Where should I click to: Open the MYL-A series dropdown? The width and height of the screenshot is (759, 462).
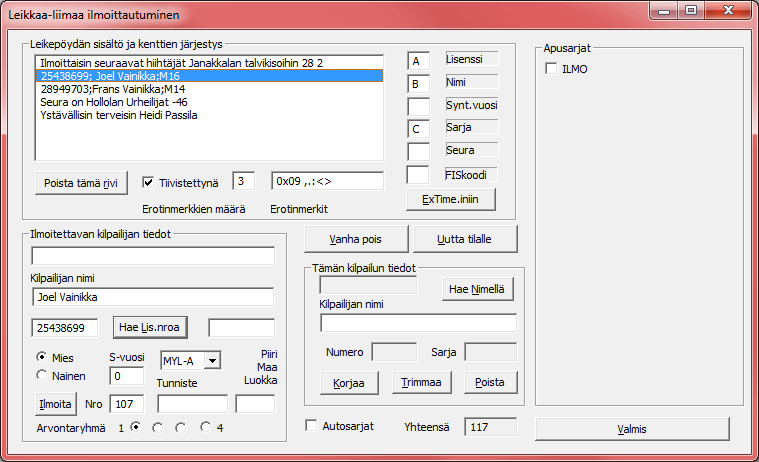(211, 360)
